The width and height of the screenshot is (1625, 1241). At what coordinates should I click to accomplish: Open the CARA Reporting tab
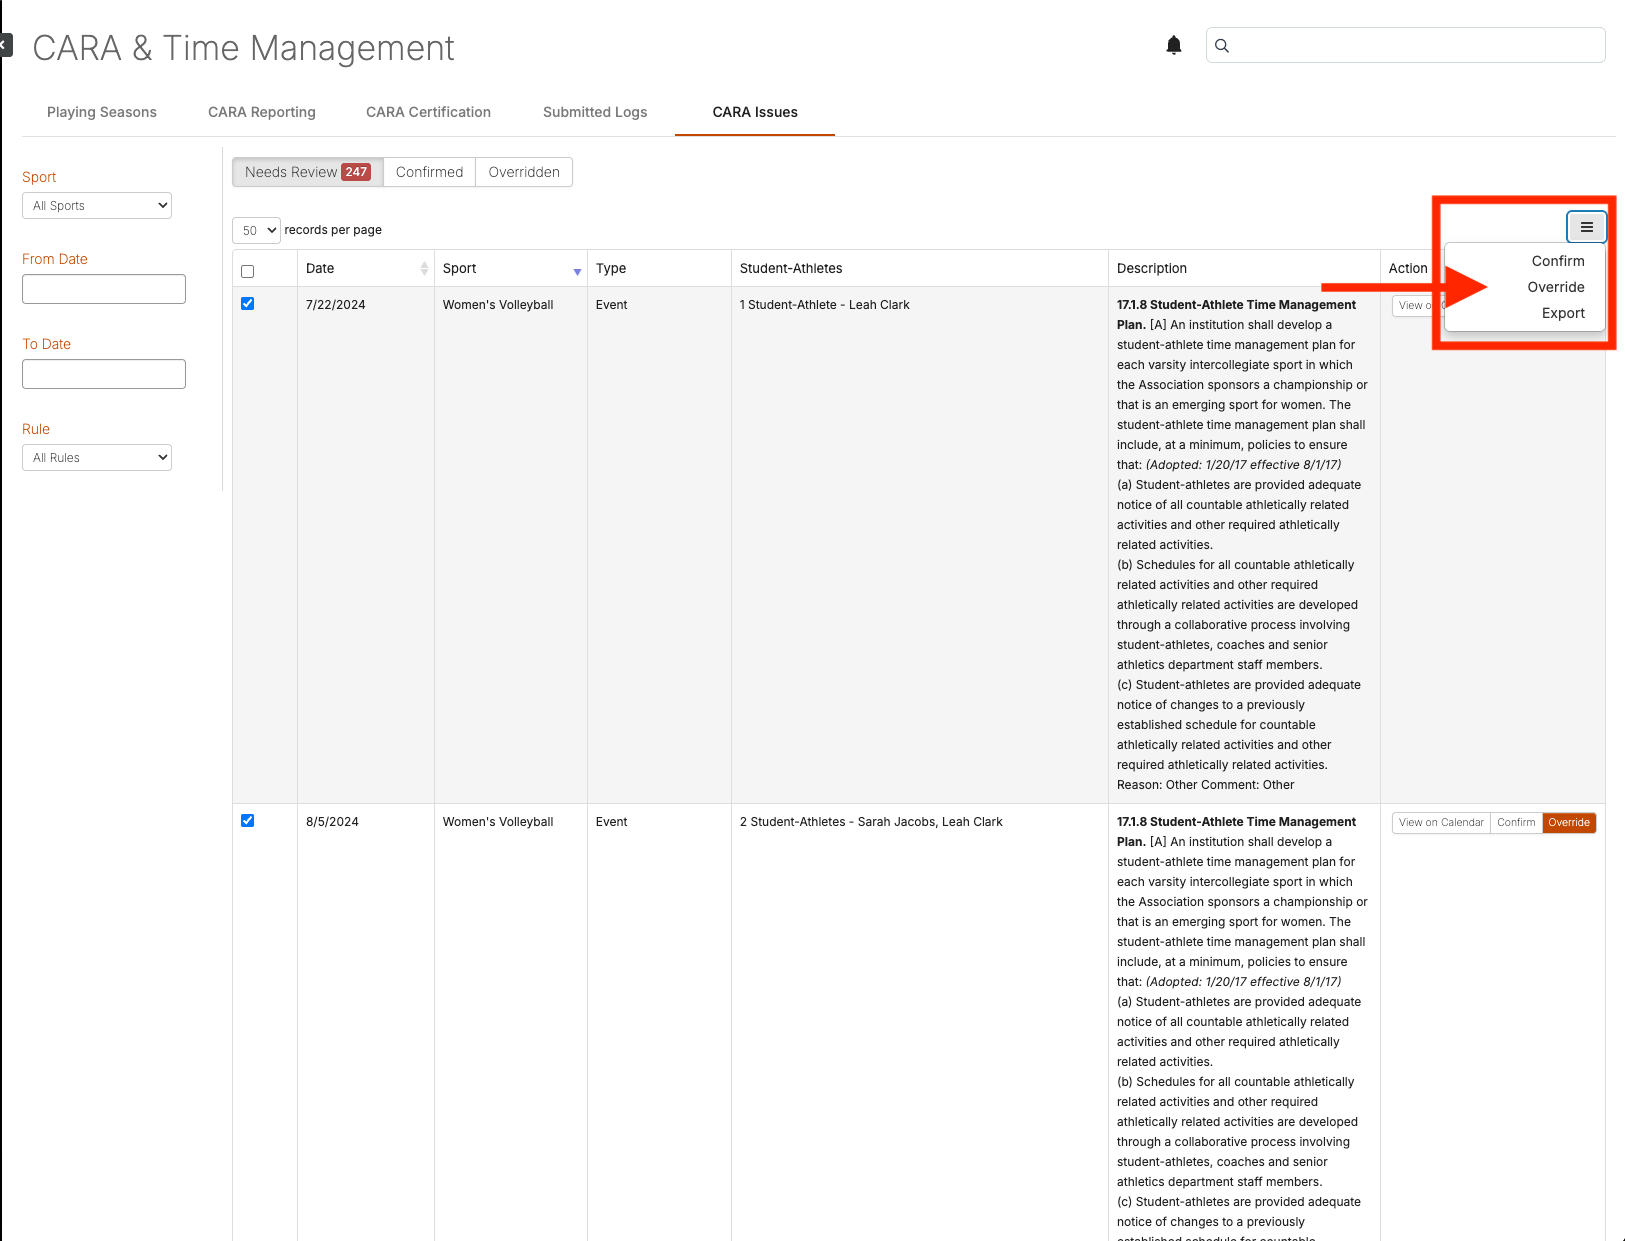[x=262, y=112]
